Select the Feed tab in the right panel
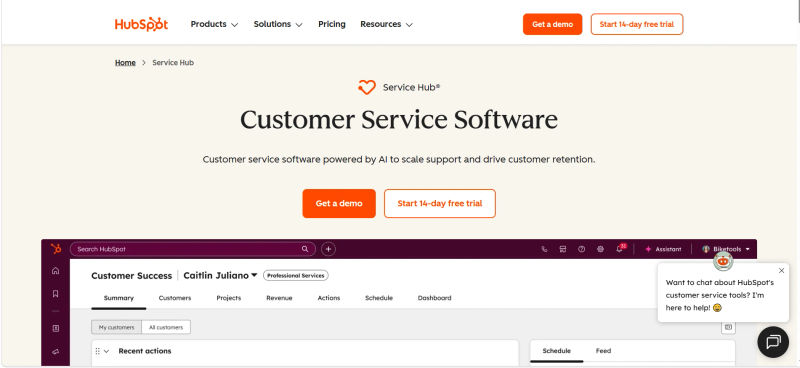Screen dimensions: 800x368 pyautogui.click(x=603, y=351)
